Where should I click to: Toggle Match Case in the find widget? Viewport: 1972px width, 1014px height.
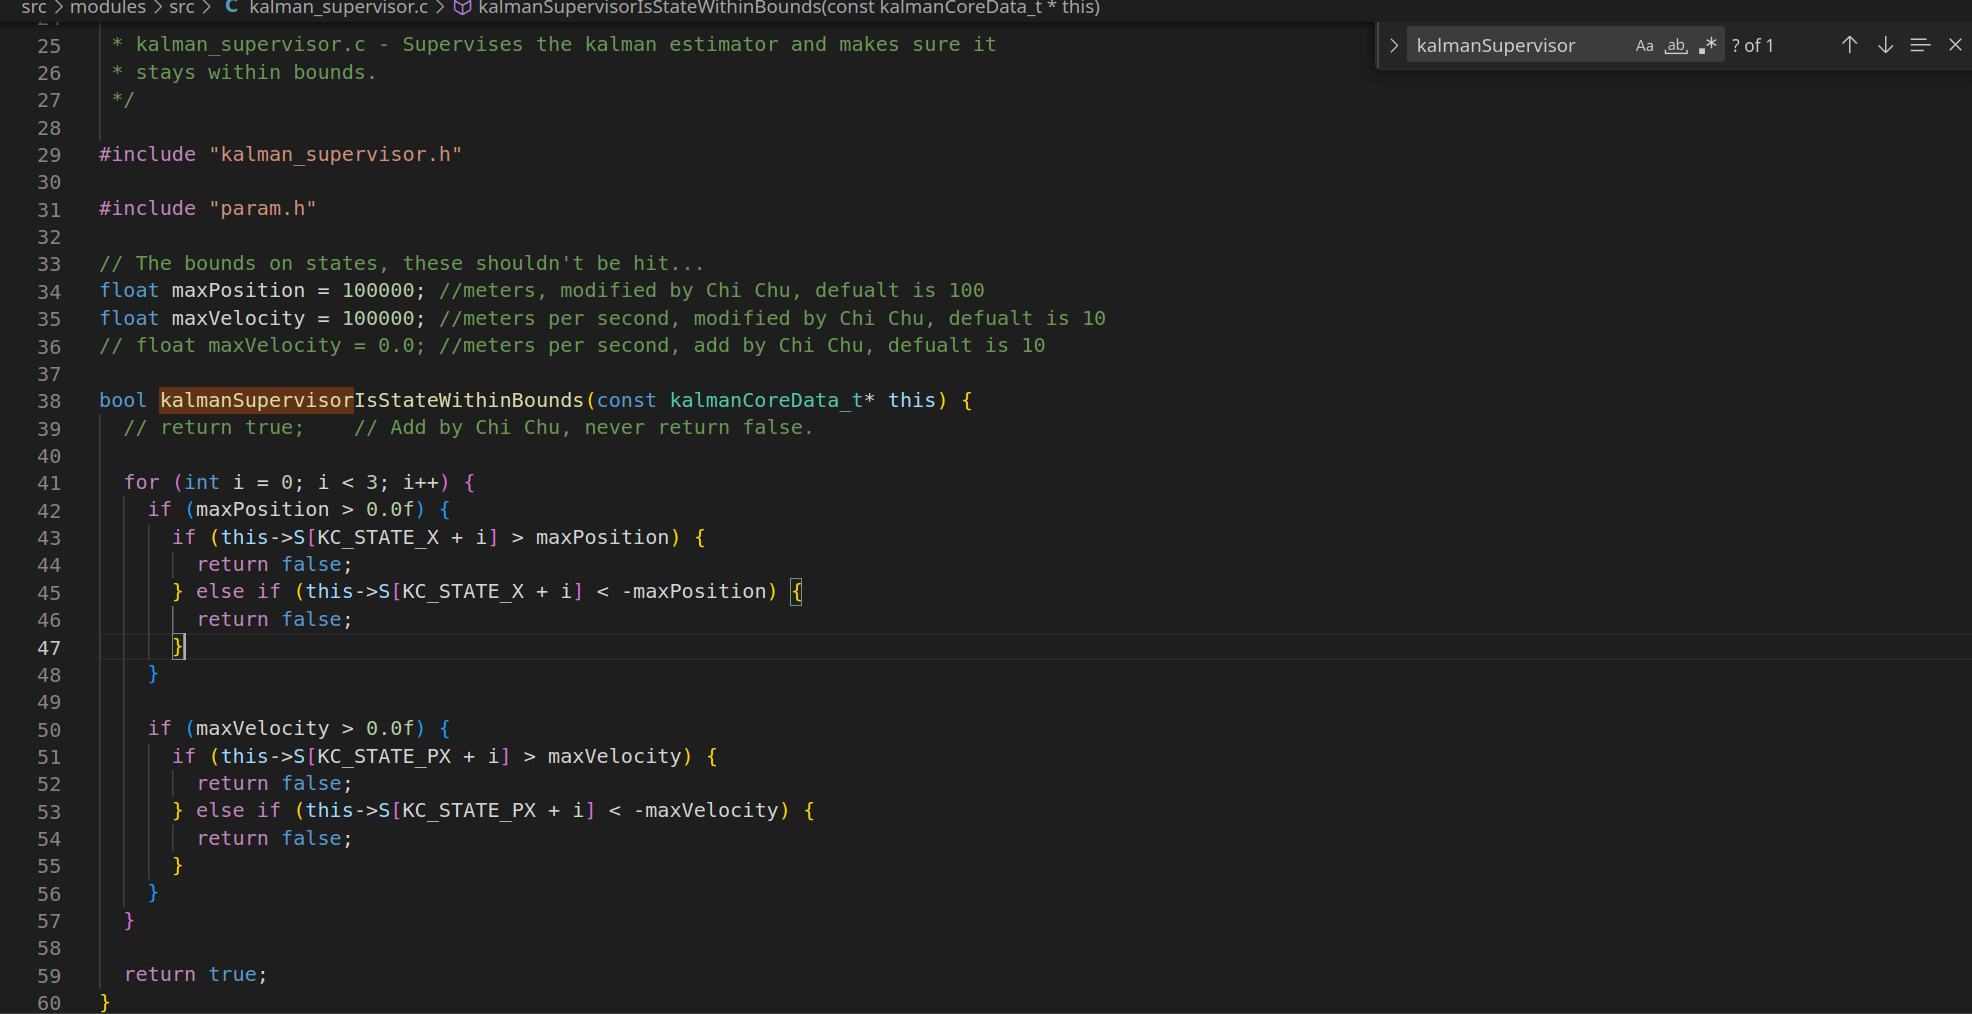tap(1644, 45)
